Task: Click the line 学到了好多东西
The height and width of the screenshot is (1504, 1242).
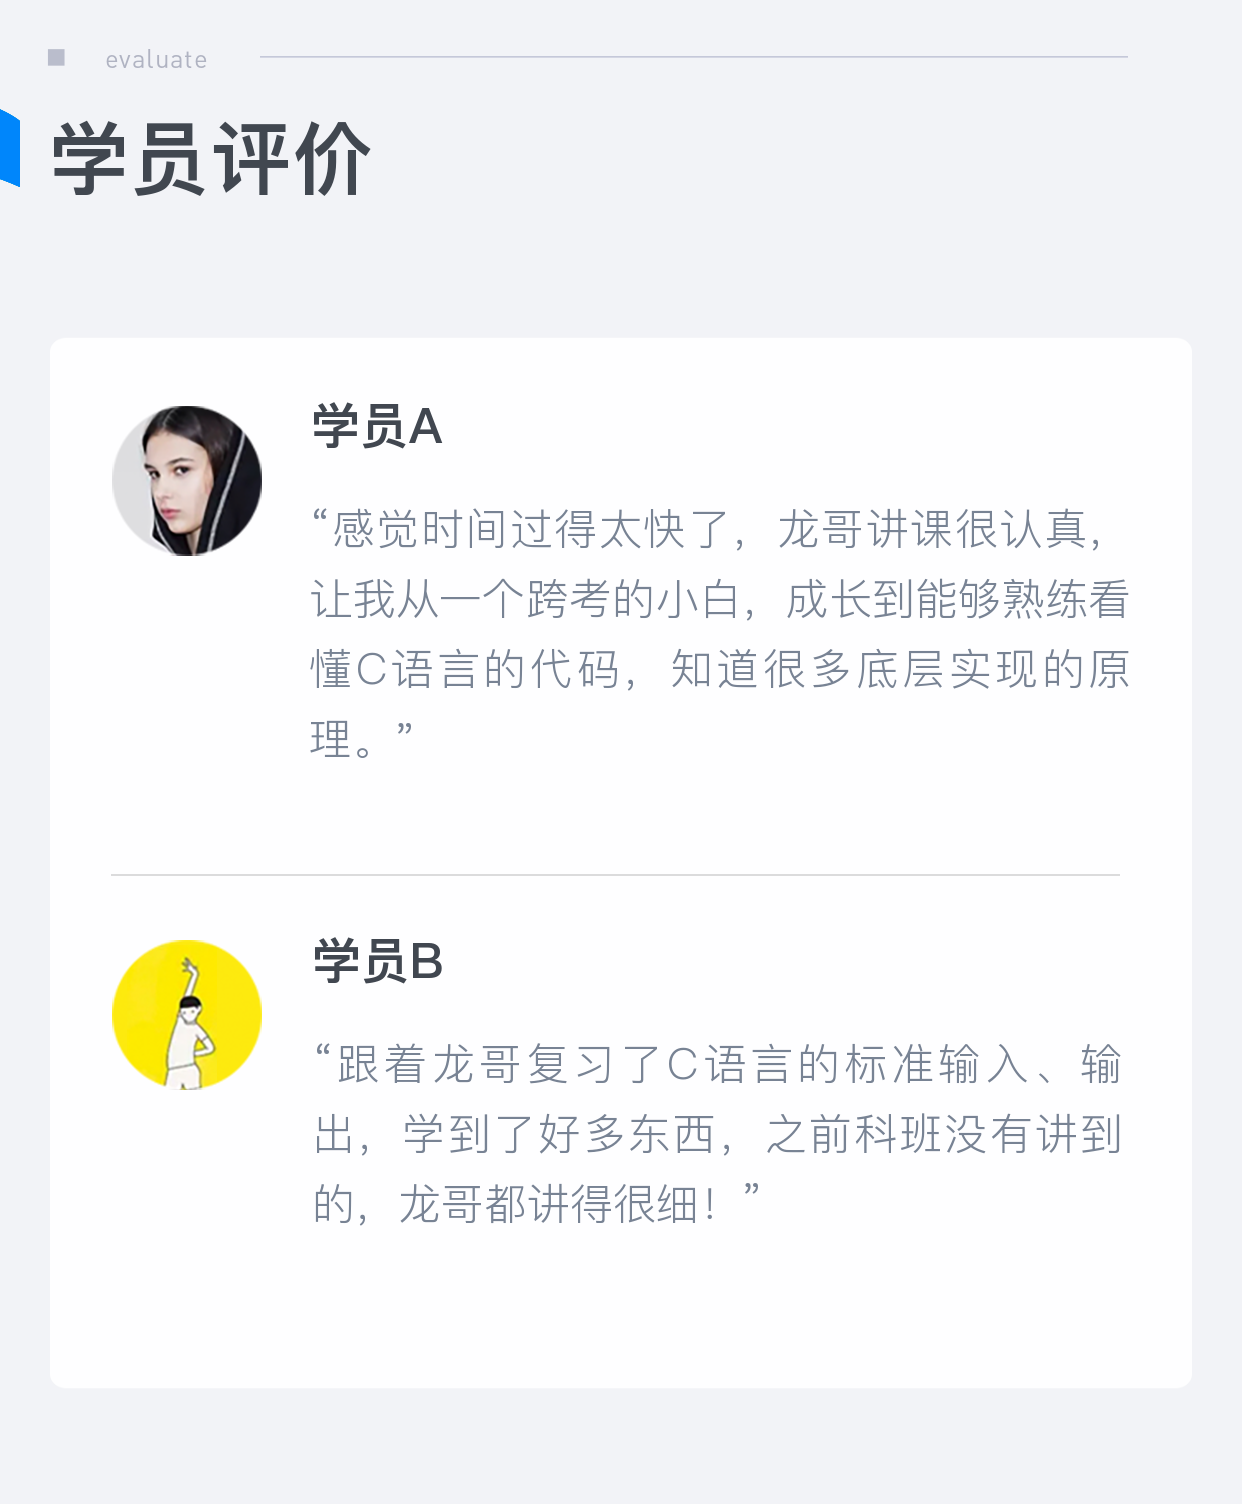Action: pyautogui.click(x=718, y=1135)
